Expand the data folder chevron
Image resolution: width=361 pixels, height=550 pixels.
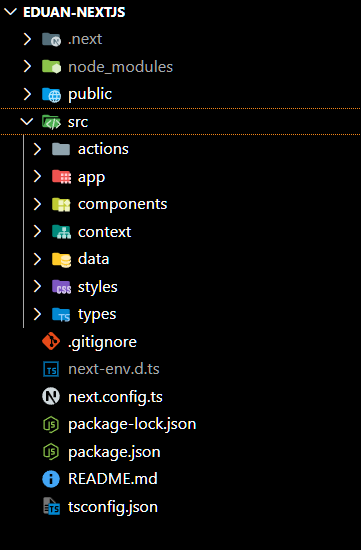point(37,259)
